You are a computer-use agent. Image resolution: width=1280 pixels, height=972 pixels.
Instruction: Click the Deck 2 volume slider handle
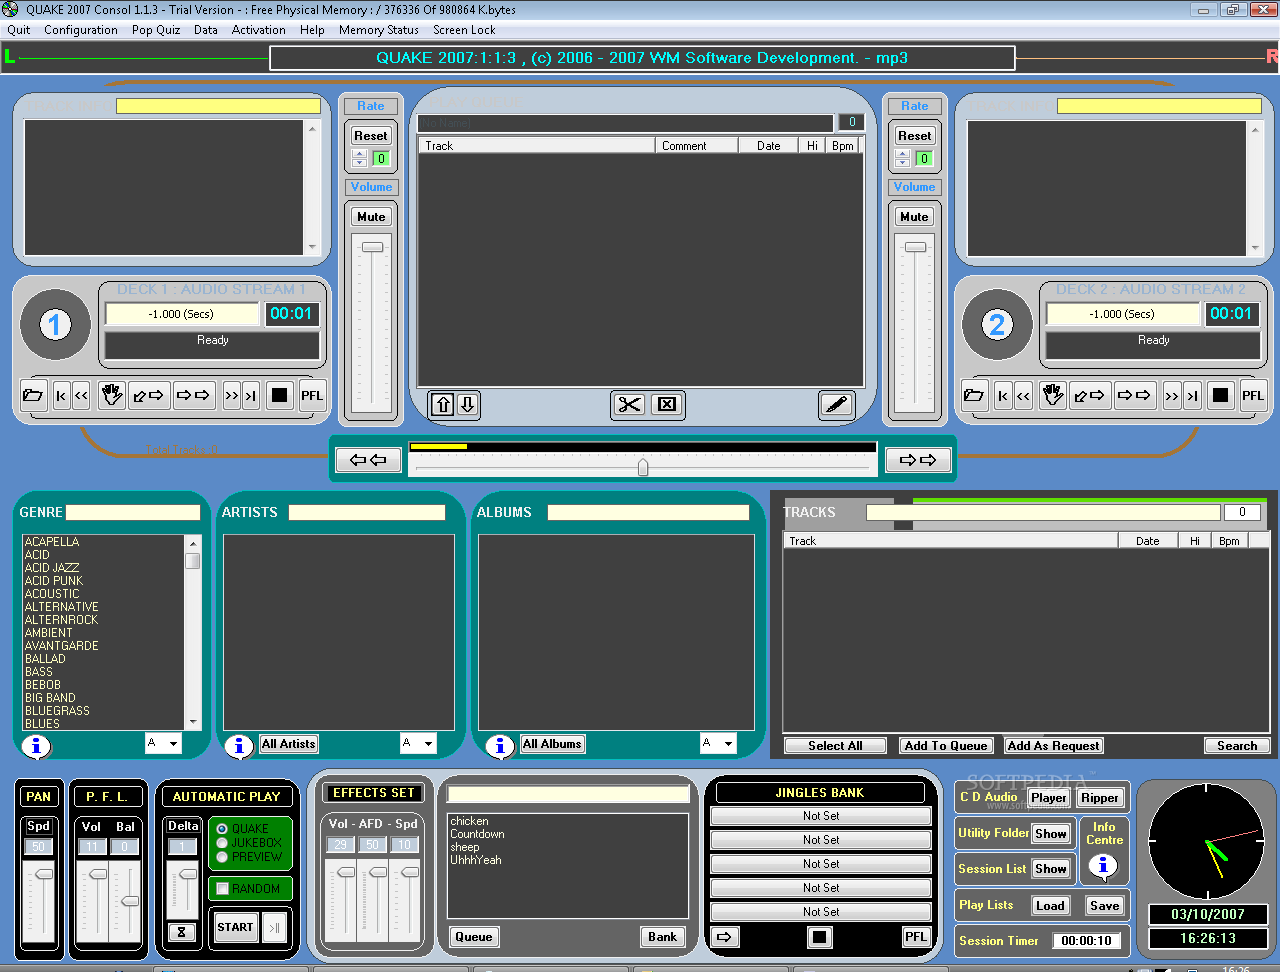915,247
